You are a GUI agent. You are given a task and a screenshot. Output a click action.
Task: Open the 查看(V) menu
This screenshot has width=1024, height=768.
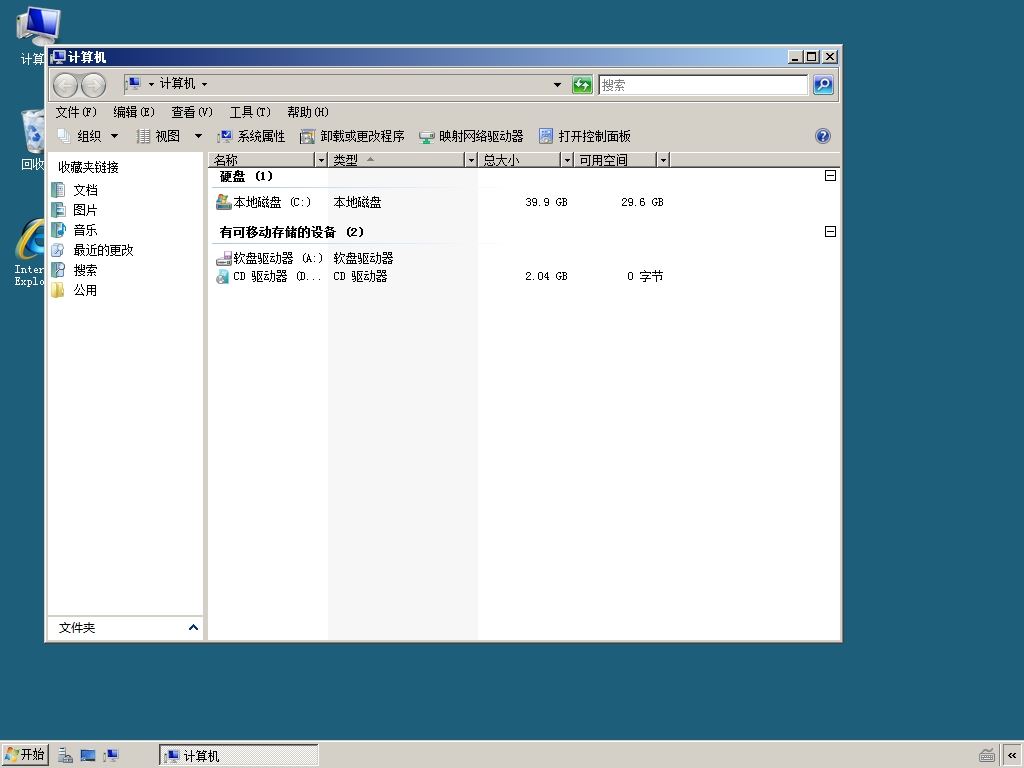(x=192, y=112)
